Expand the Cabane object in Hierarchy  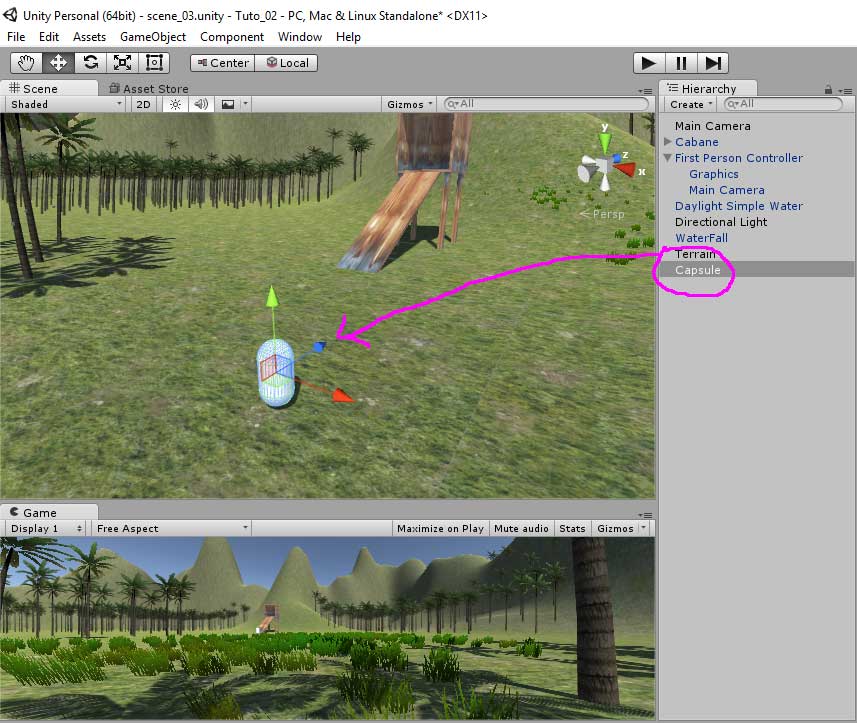click(x=667, y=142)
